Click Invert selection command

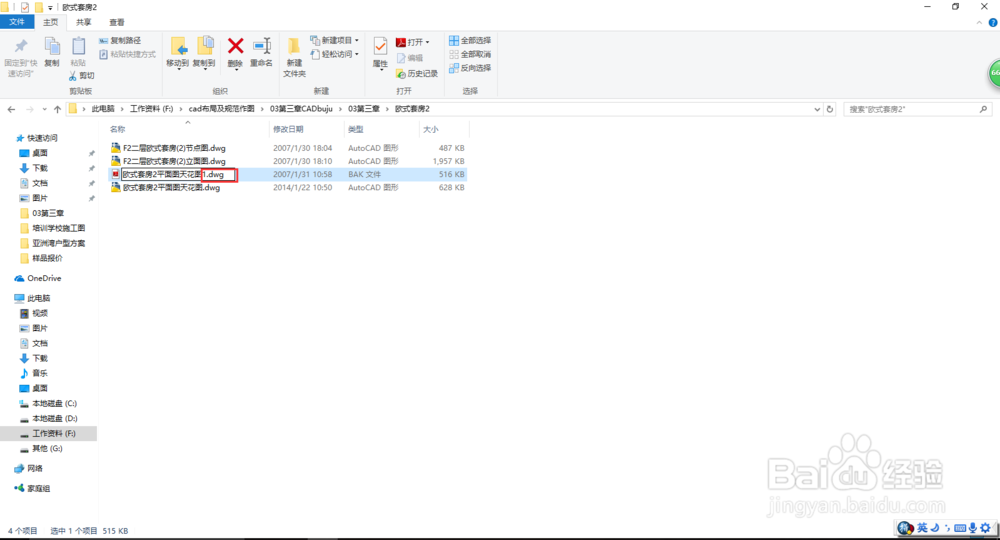(470, 68)
